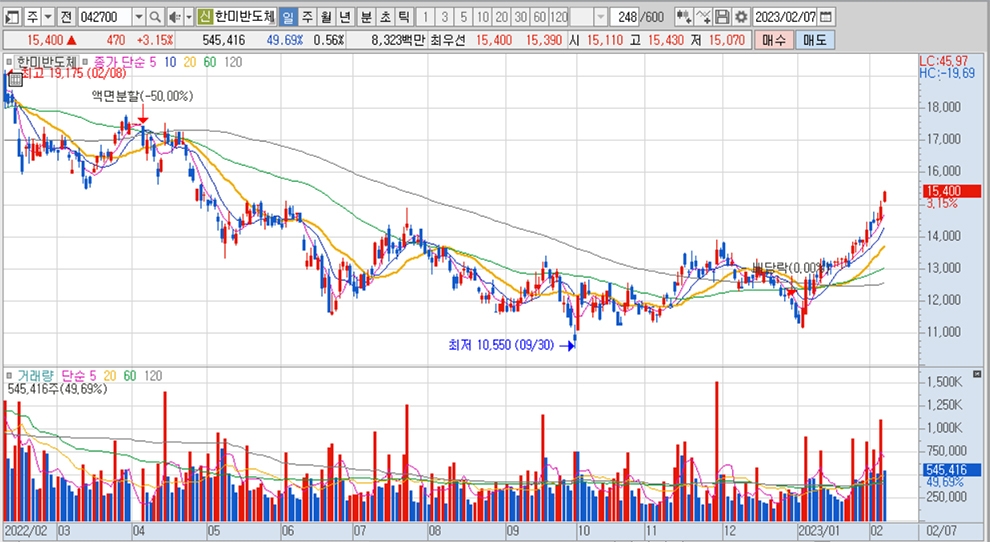
Task: Click the 매수 (buy) button
Action: tap(774, 40)
